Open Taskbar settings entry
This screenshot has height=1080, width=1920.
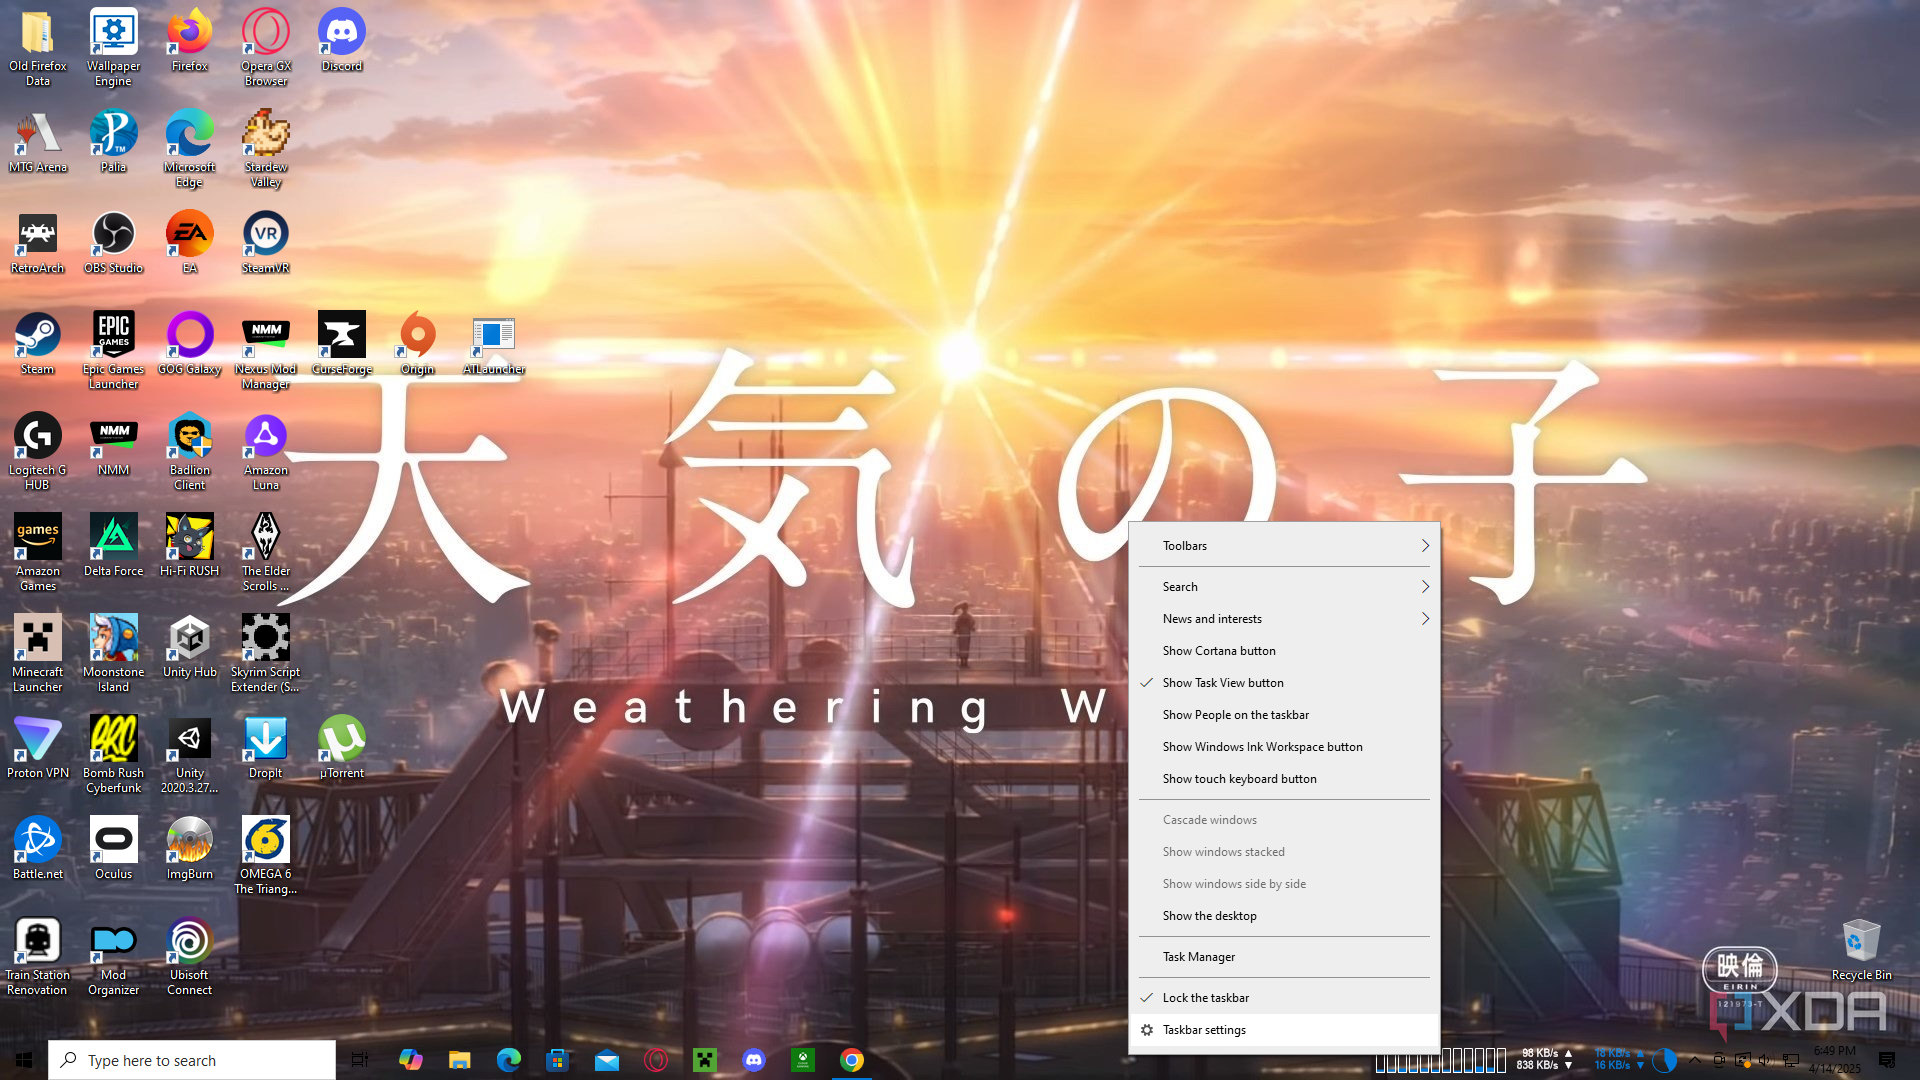click(1284, 1030)
